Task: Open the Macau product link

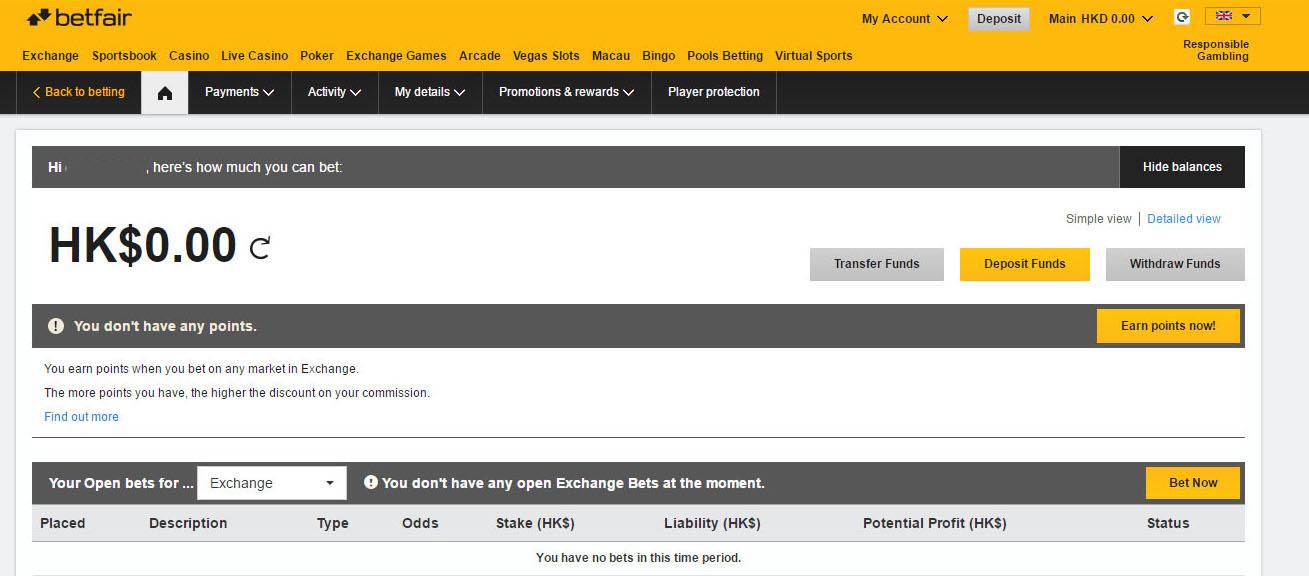Action: click(611, 56)
